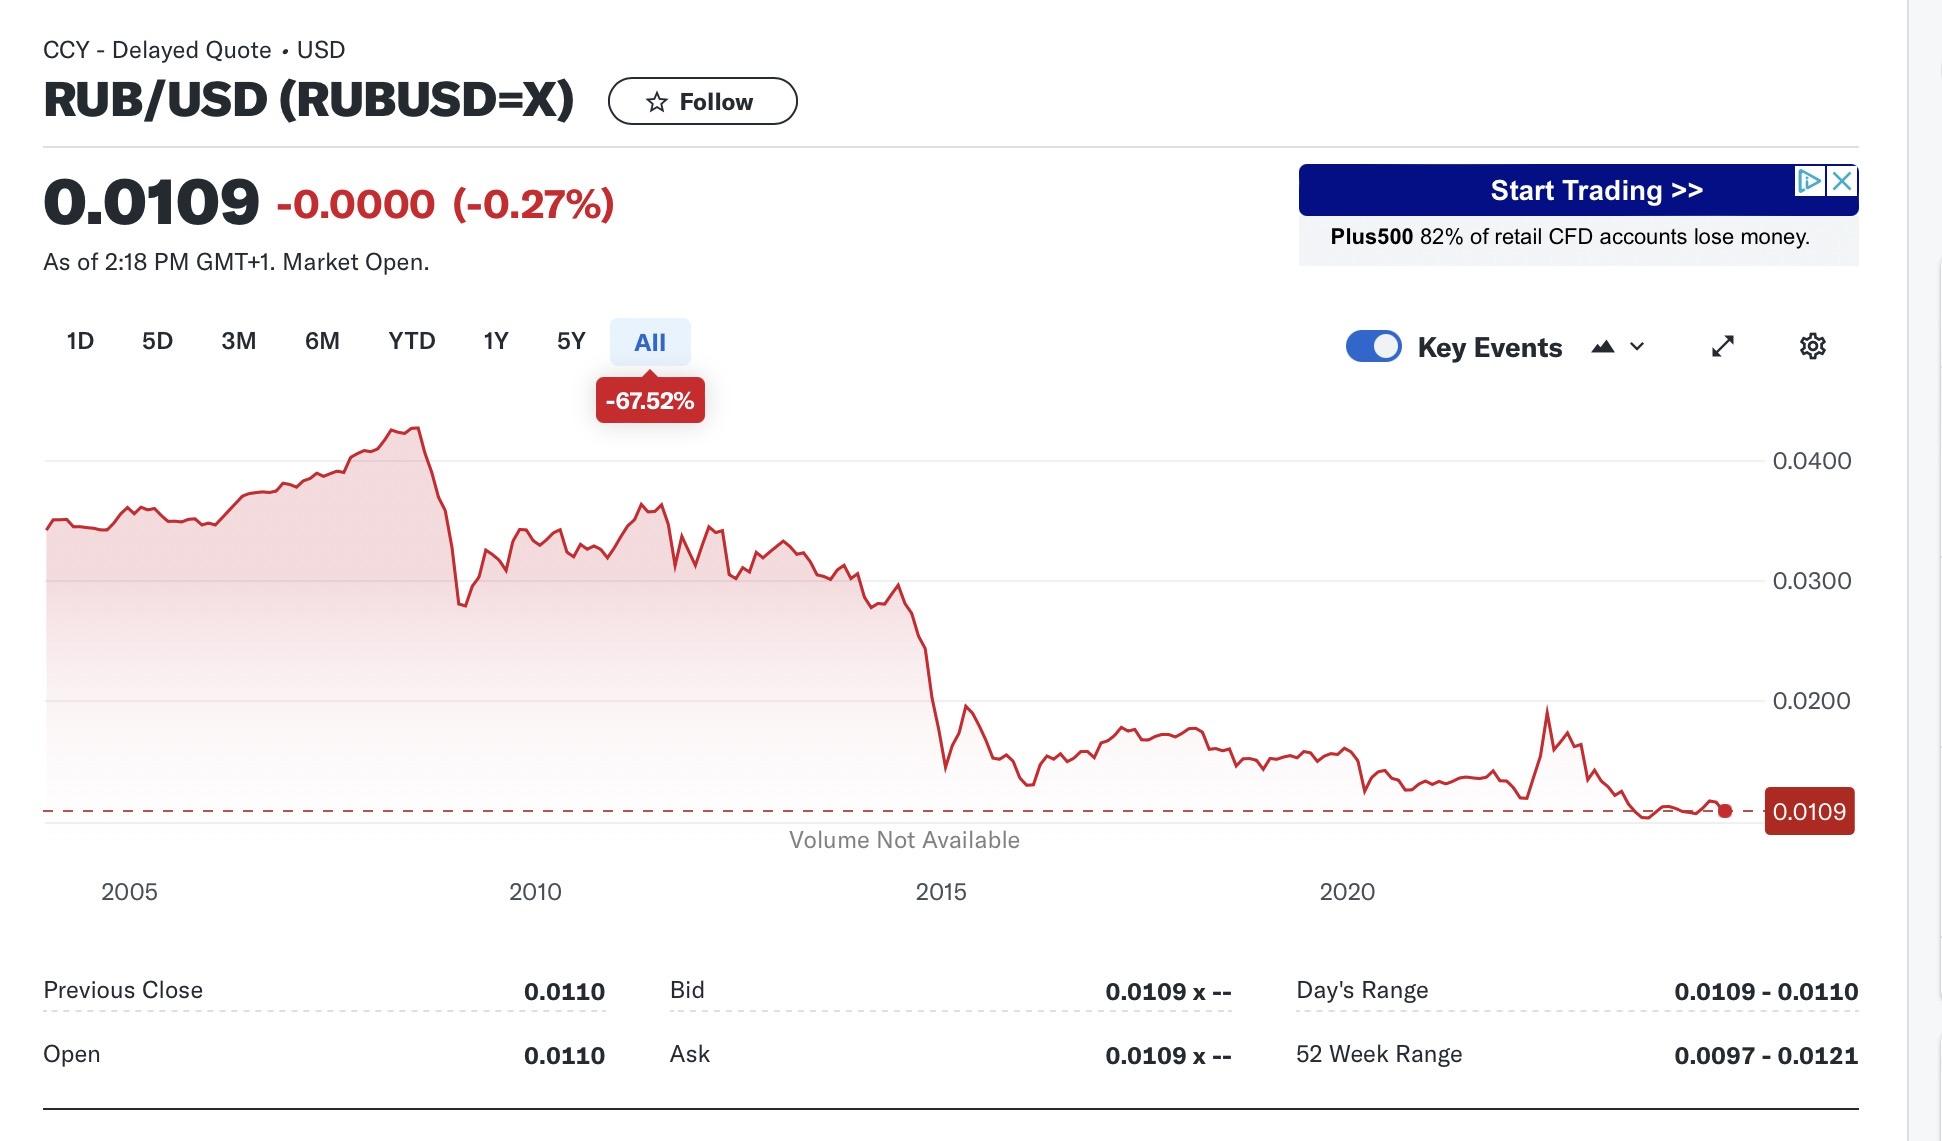Toggle the Key Events switch
Image resolution: width=1942 pixels, height=1141 pixels.
[1373, 346]
